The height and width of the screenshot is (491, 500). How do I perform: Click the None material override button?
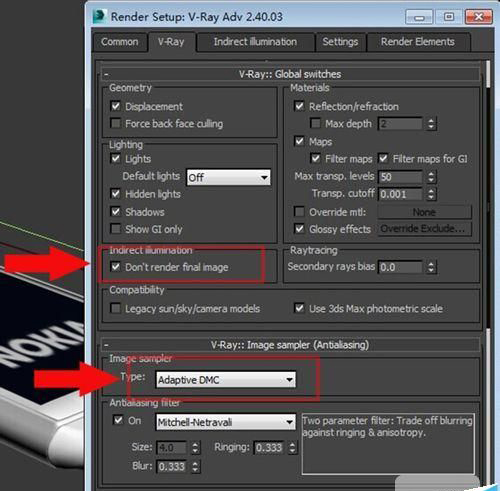click(424, 212)
